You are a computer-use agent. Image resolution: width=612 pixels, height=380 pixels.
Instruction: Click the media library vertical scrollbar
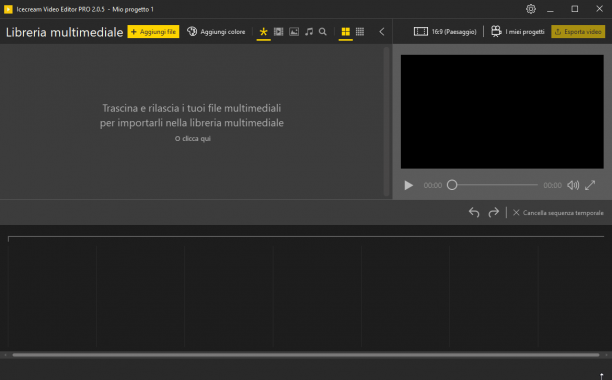[x=386, y=121]
